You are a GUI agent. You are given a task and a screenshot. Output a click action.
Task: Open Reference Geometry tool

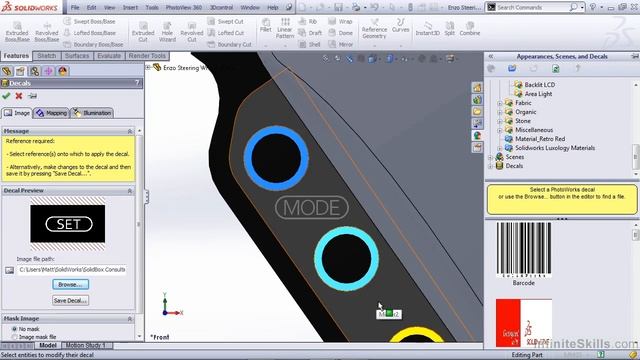point(374,29)
